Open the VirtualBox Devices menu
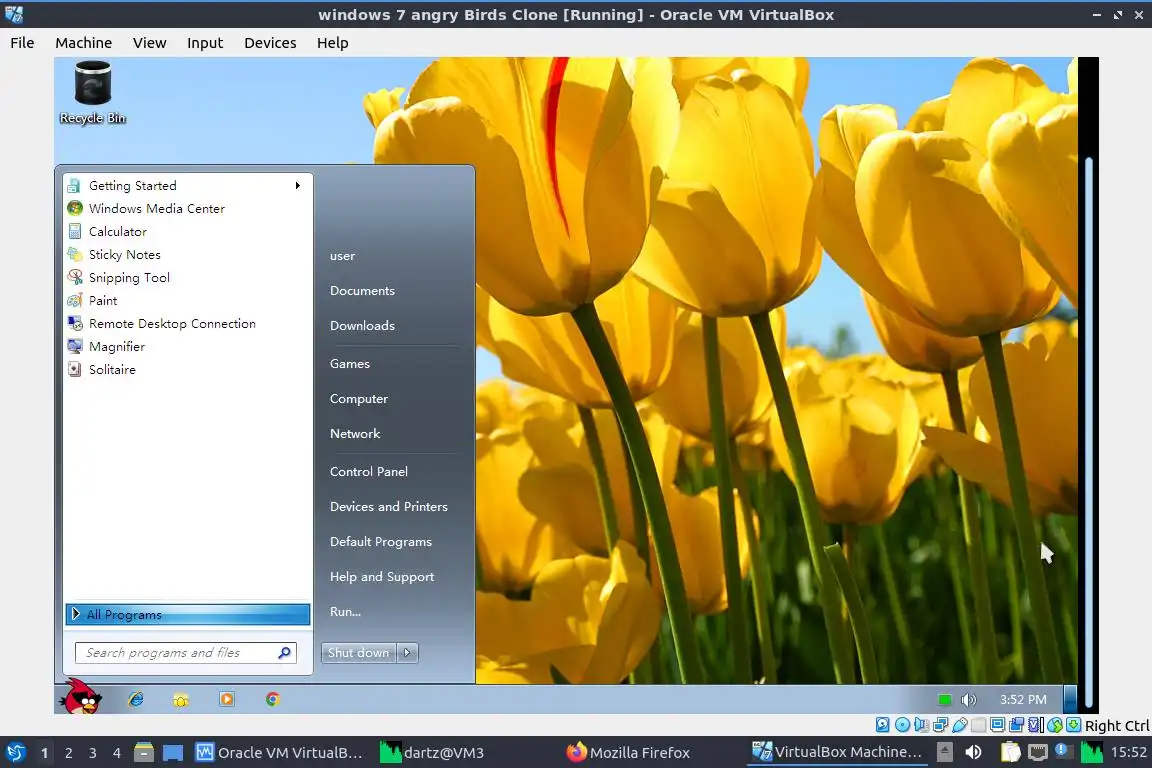This screenshot has height=768, width=1152. [x=270, y=43]
